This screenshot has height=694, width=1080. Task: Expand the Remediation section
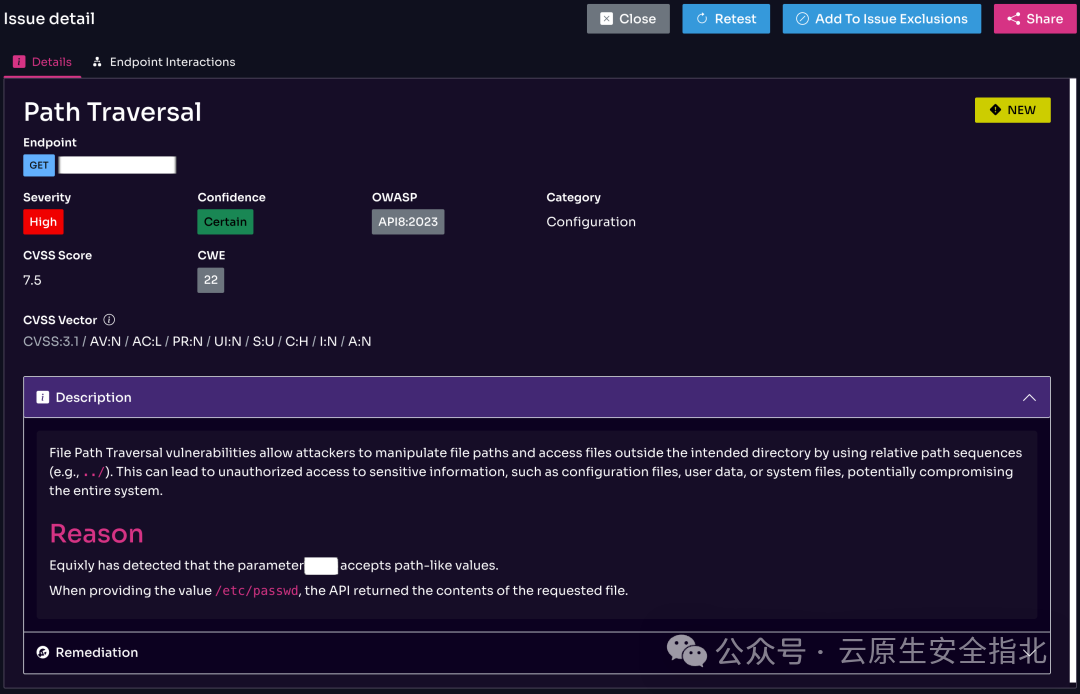pyautogui.click(x=537, y=652)
